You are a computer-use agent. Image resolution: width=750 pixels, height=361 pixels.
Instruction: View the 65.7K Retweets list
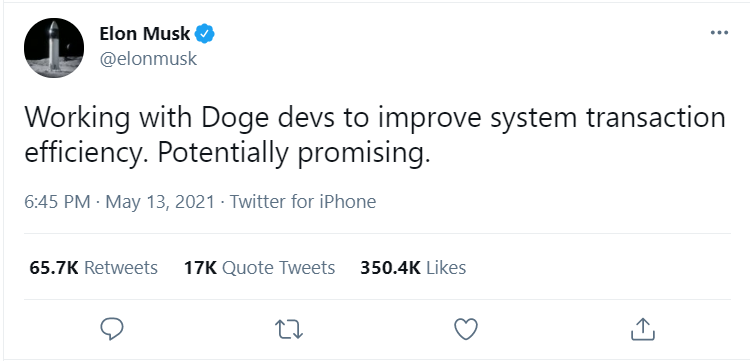click(93, 268)
